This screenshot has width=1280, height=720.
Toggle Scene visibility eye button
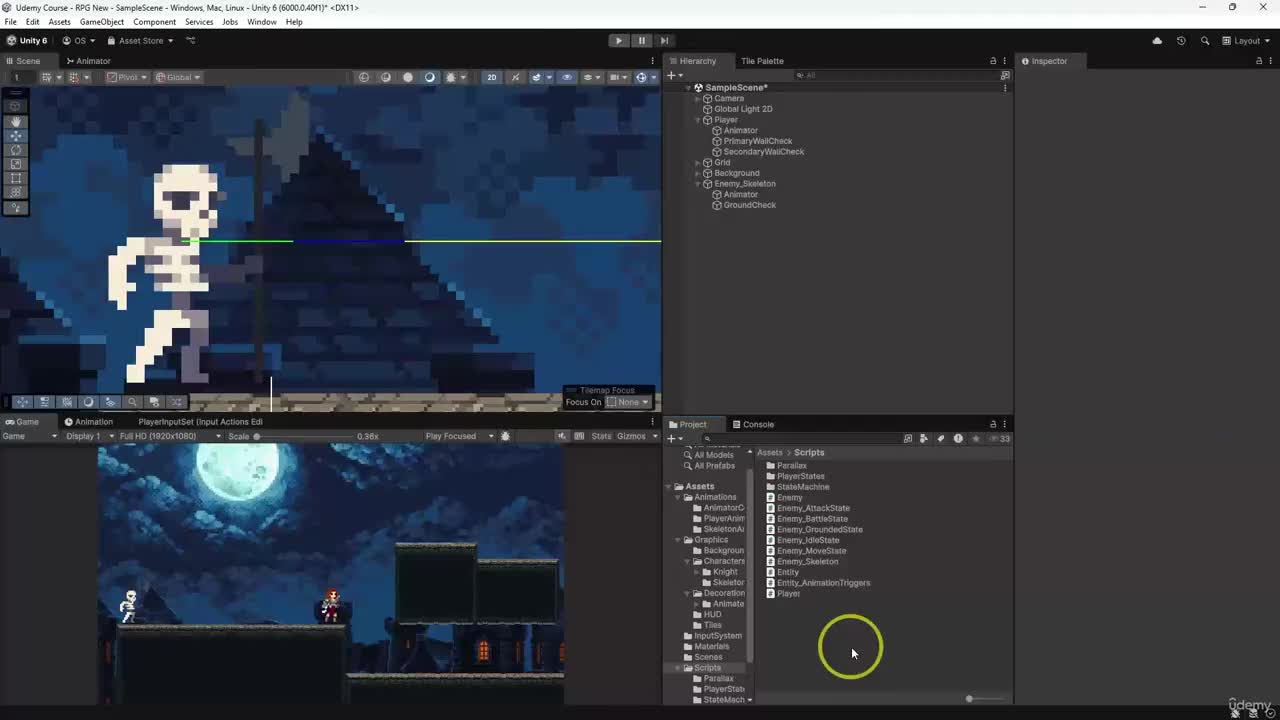pos(567,77)
